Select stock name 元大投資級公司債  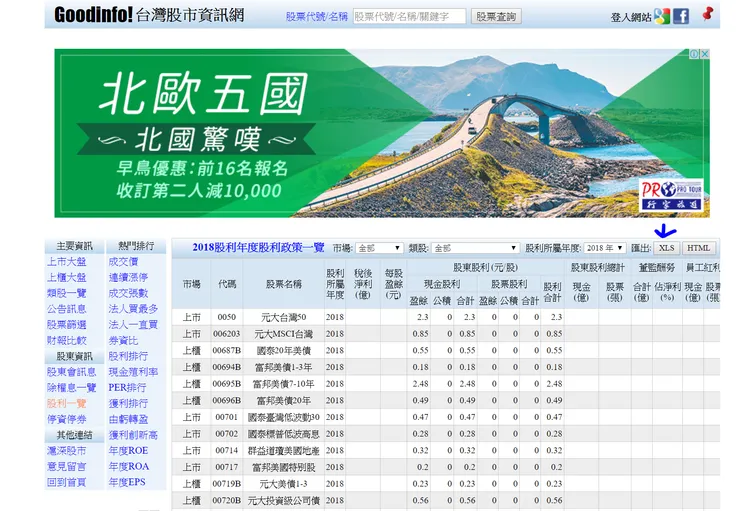(x=284, y=501)
